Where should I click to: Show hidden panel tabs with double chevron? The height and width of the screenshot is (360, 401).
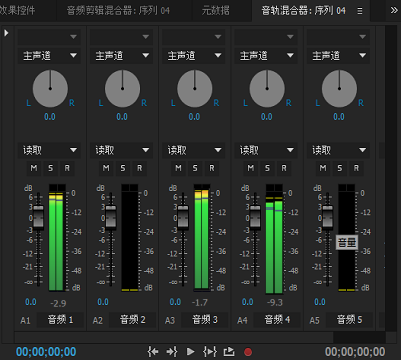coord(394,10)
